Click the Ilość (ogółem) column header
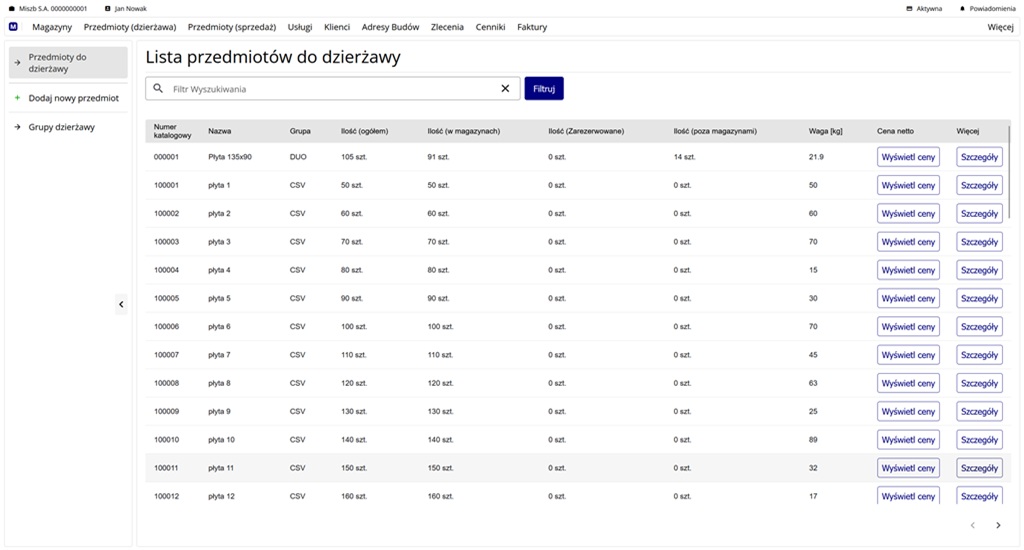This screenshot has width=1024, height=550. point(364,131)
